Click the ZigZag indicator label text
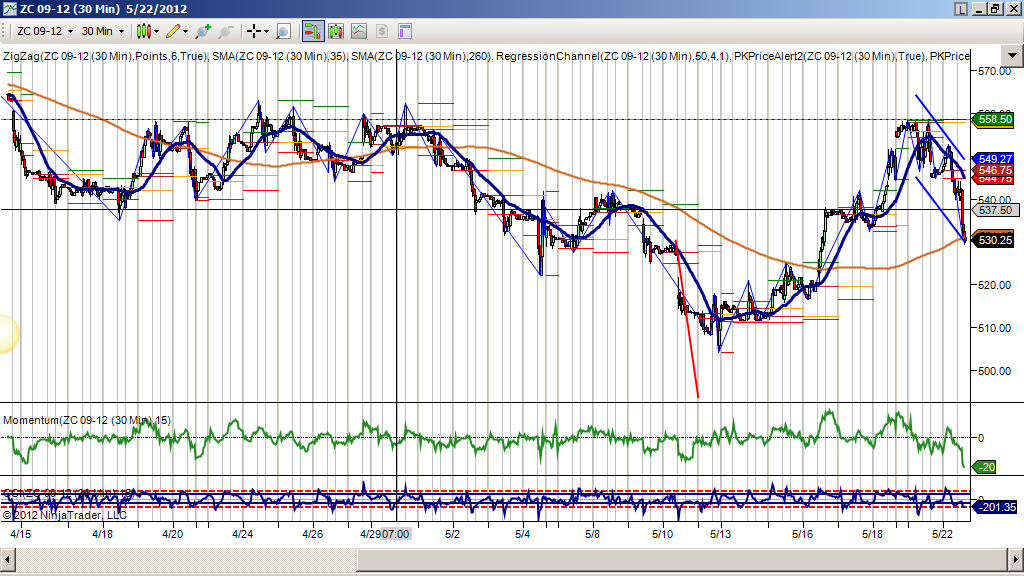1024x576 pixels. tap(105, 56)
